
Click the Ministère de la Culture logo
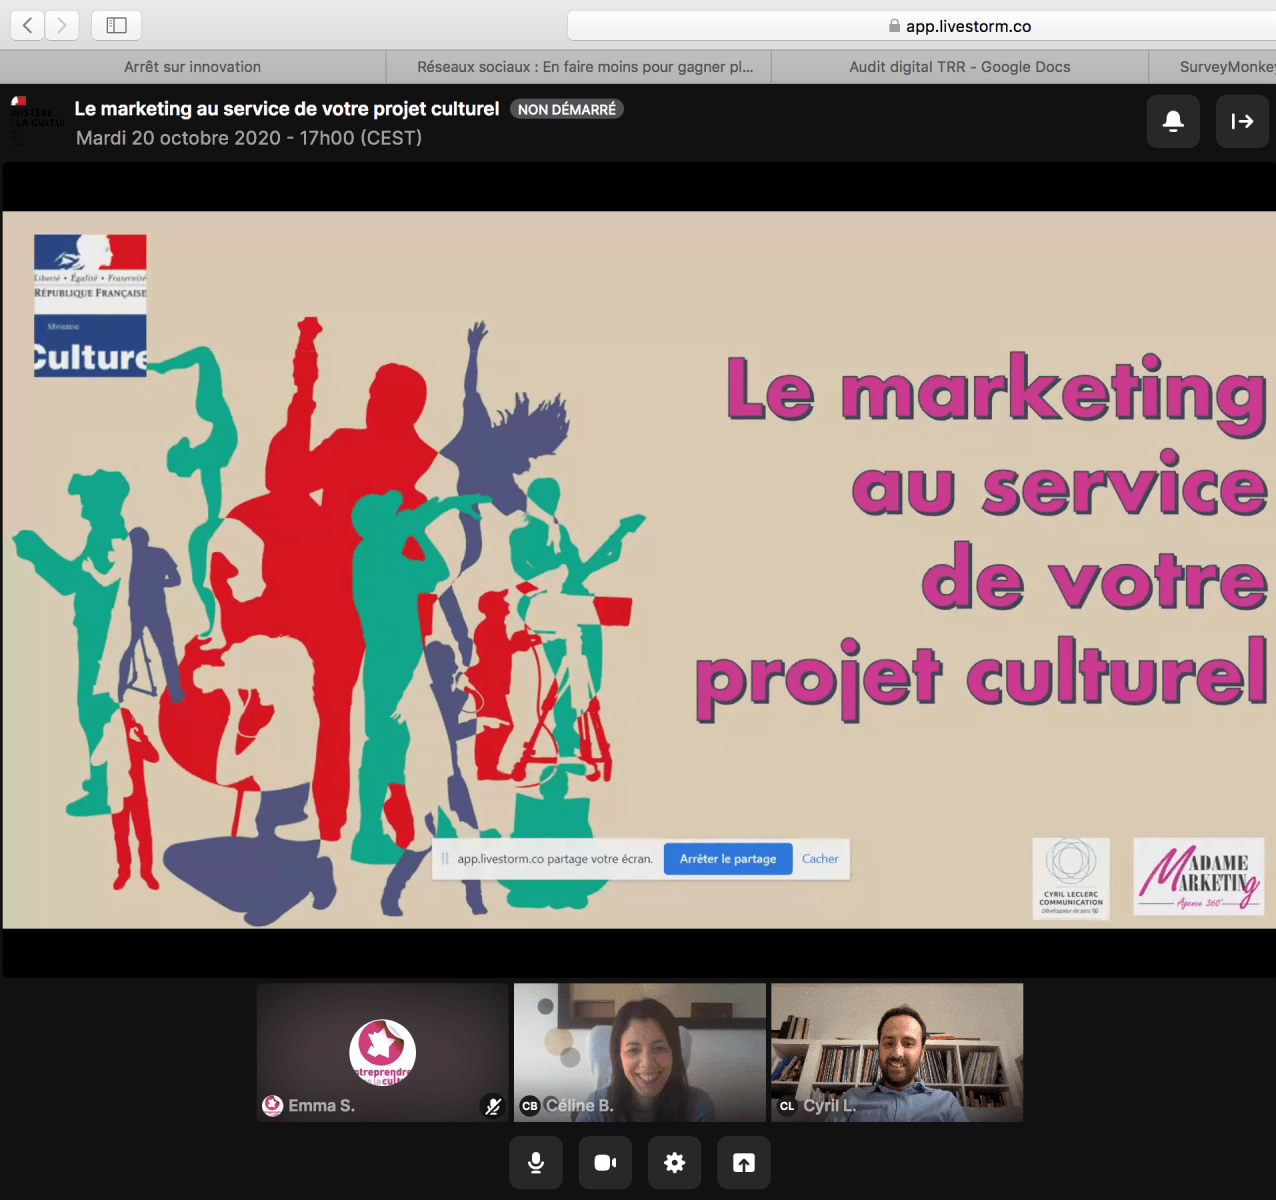(x=89, y=305)
